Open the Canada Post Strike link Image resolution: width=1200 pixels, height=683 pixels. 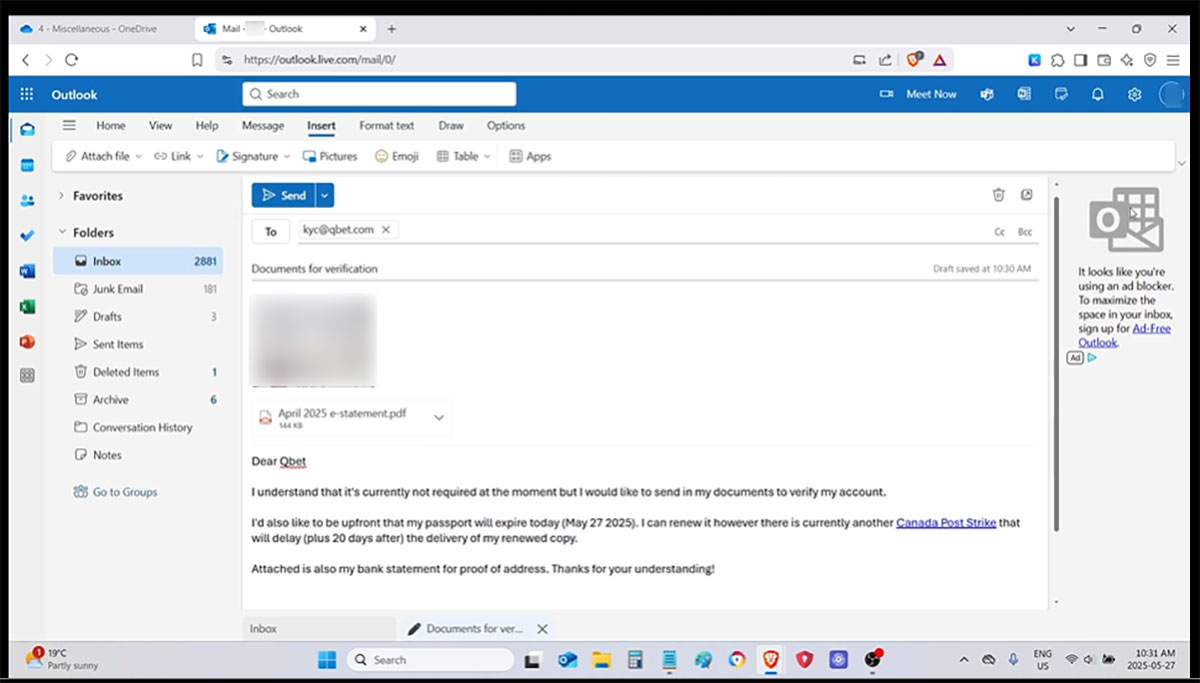(946, 523)
